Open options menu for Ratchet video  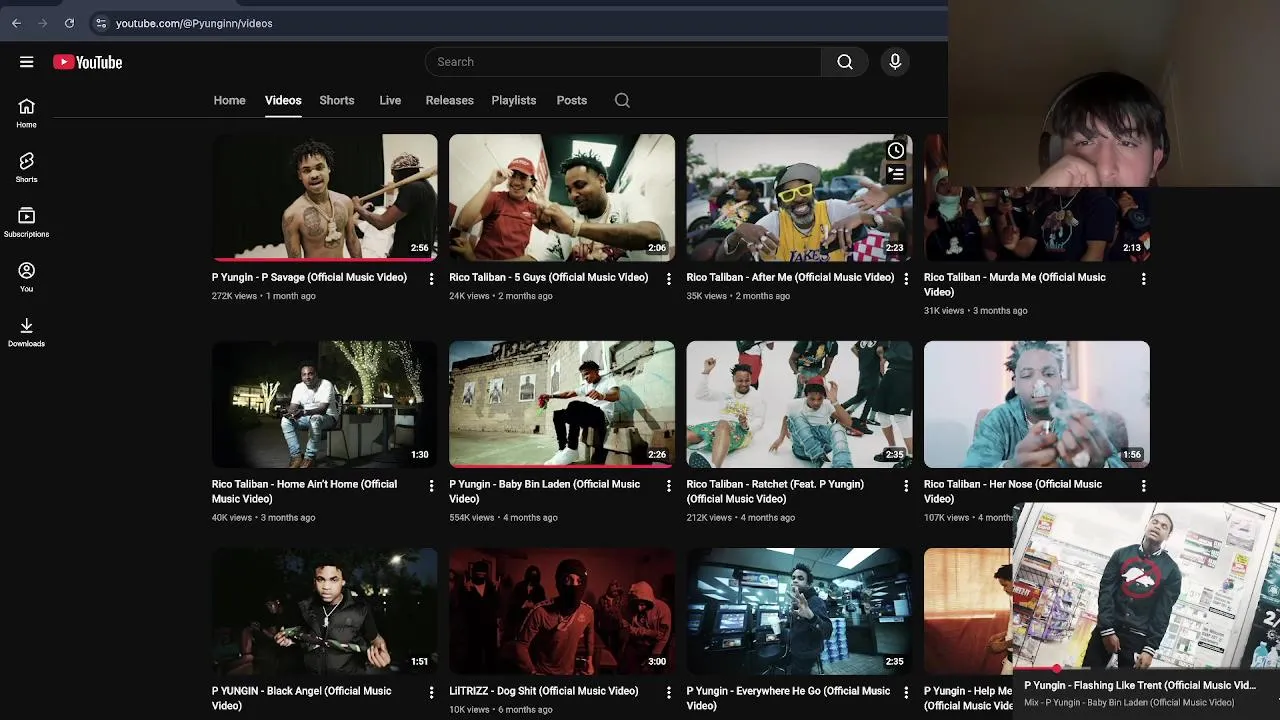pos(907,486)
